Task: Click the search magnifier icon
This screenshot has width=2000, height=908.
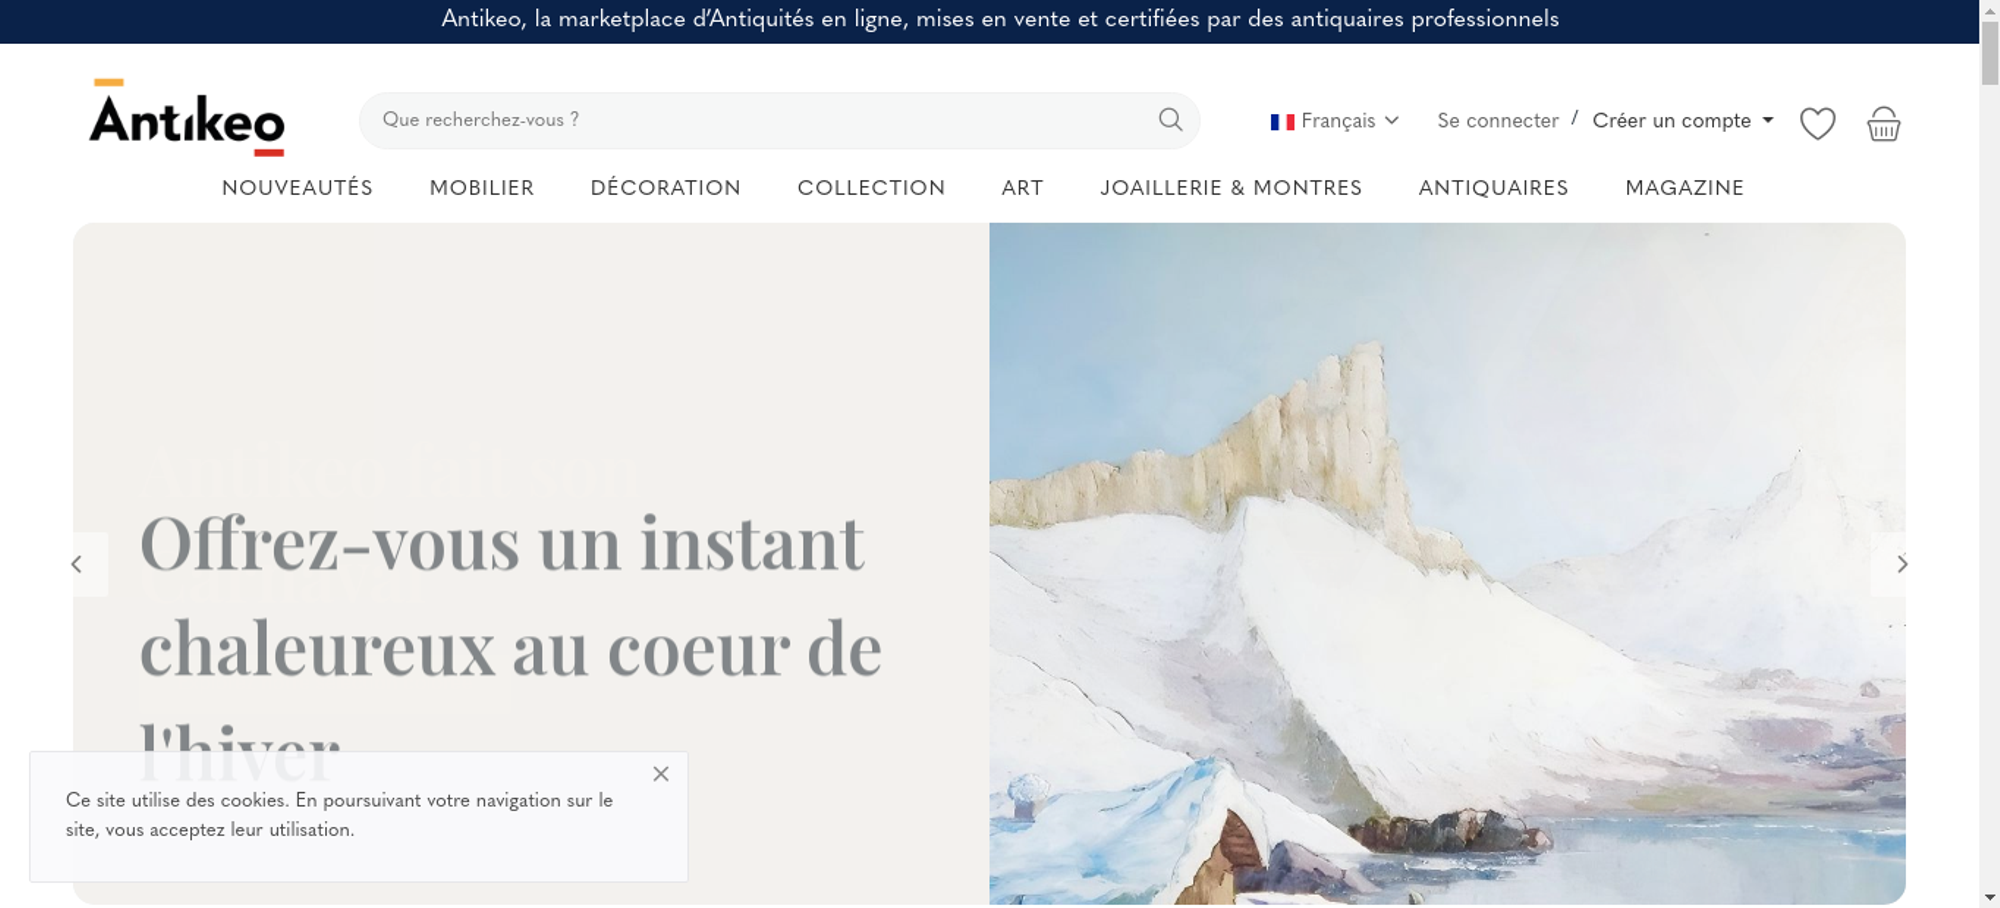Action: pos(1170,120)
